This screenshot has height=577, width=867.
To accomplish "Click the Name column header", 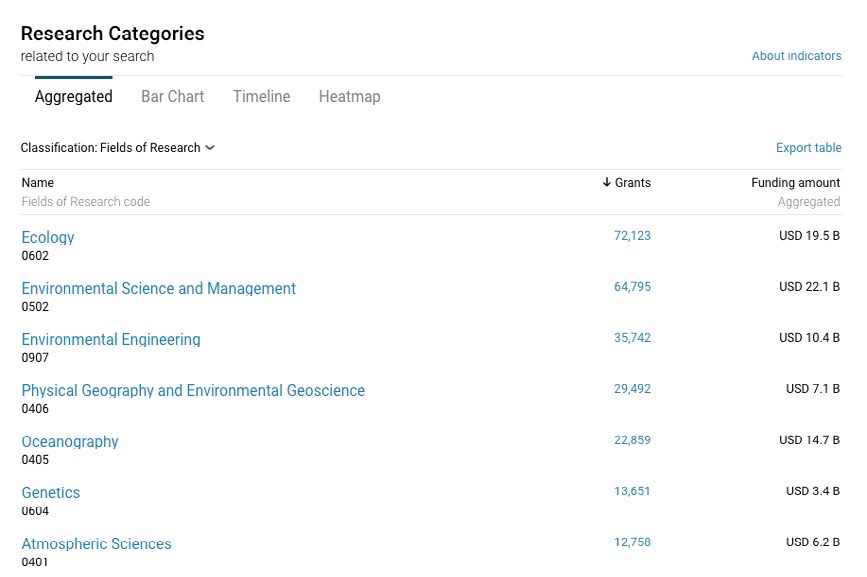I will coord(38,183).
